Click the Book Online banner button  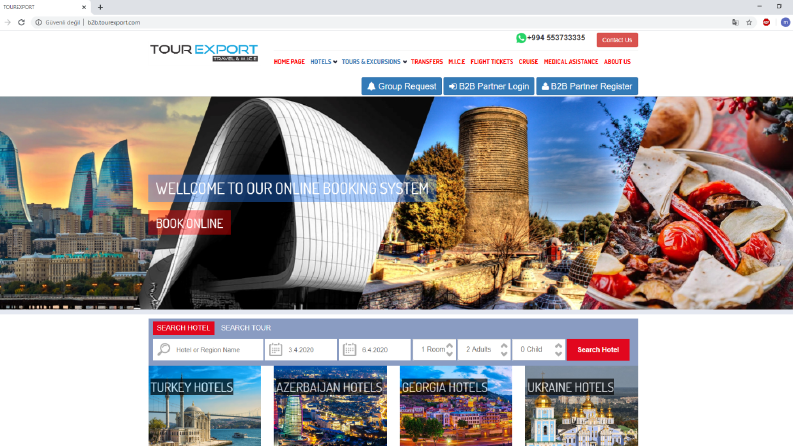point(190,223)
